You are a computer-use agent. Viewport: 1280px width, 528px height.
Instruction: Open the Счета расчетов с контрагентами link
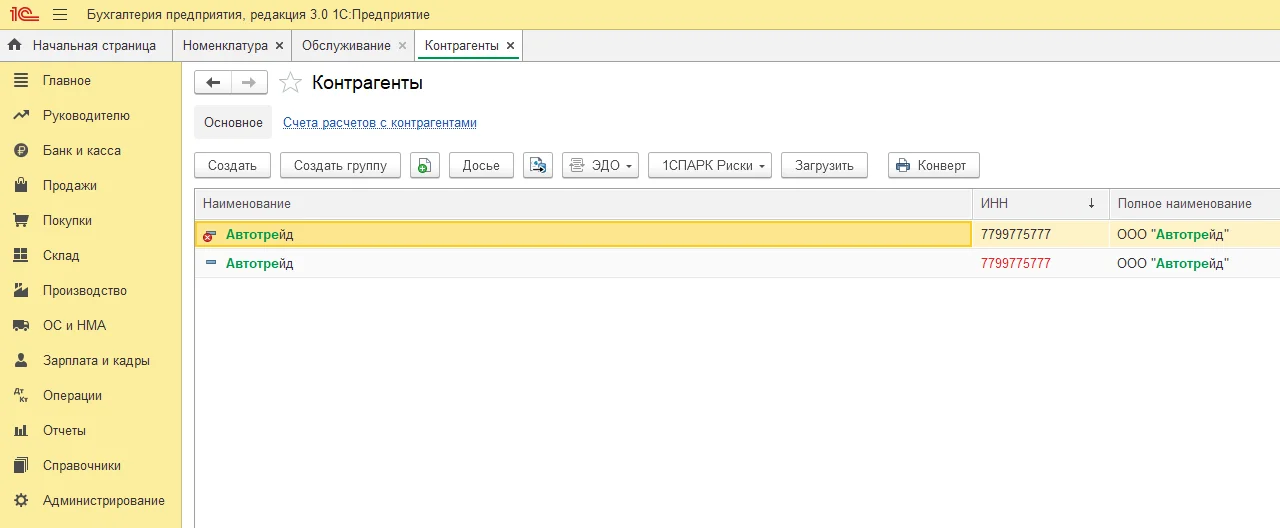(380, 122)
